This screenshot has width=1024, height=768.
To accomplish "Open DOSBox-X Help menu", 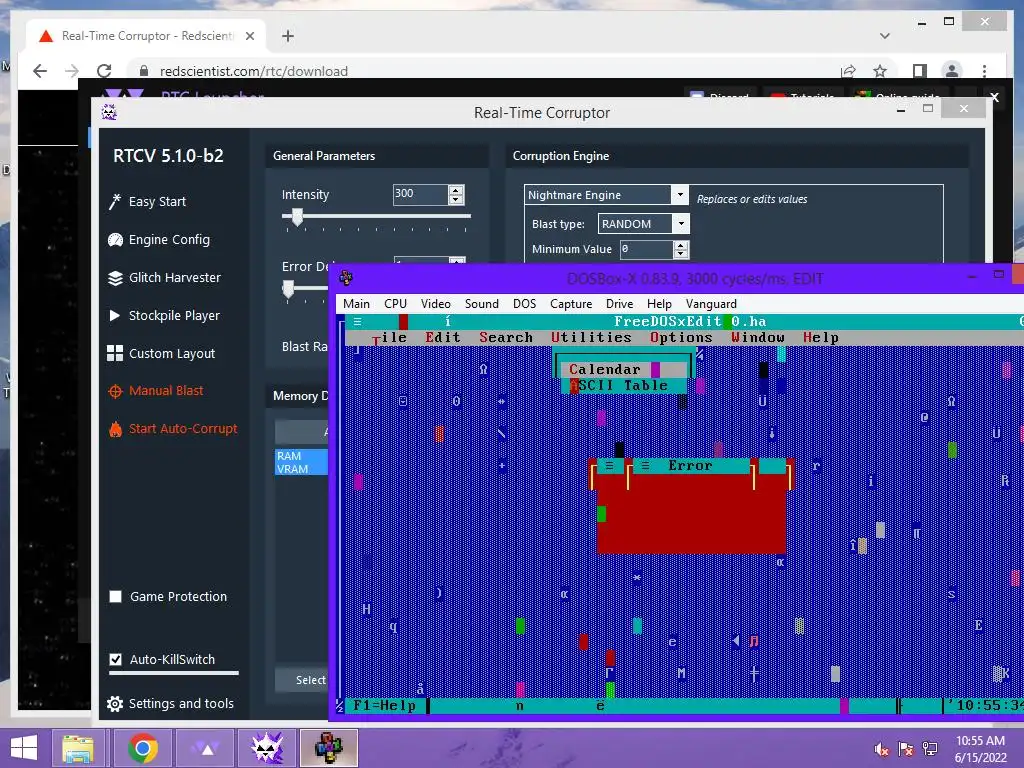I will [659, 304].
